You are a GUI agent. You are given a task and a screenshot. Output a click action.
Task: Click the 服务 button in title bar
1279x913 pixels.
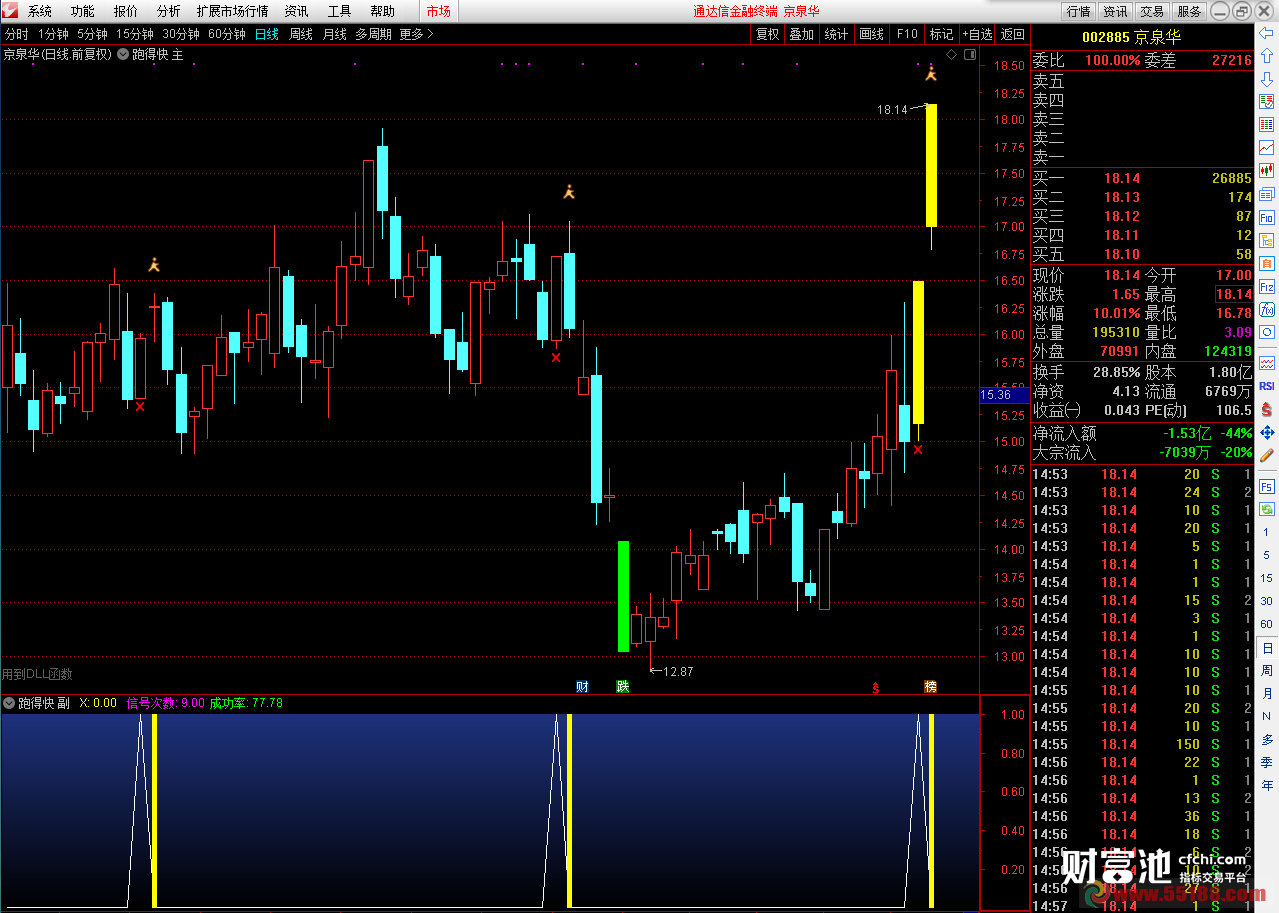(x=1189, y=11)
